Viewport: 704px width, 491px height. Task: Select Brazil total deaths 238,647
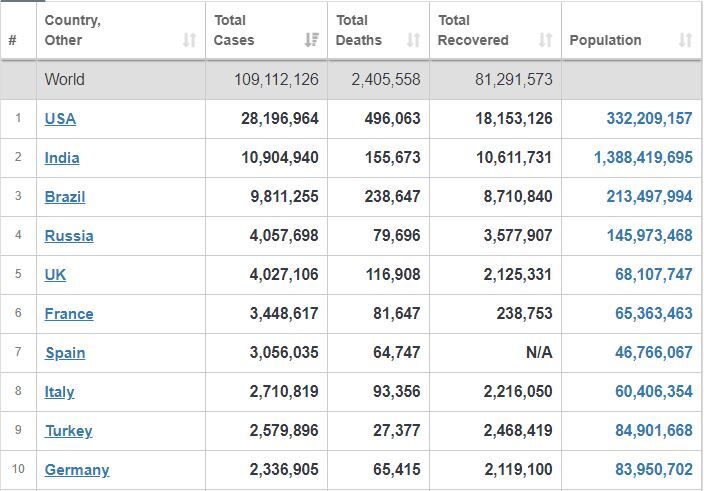pos(392,197)
